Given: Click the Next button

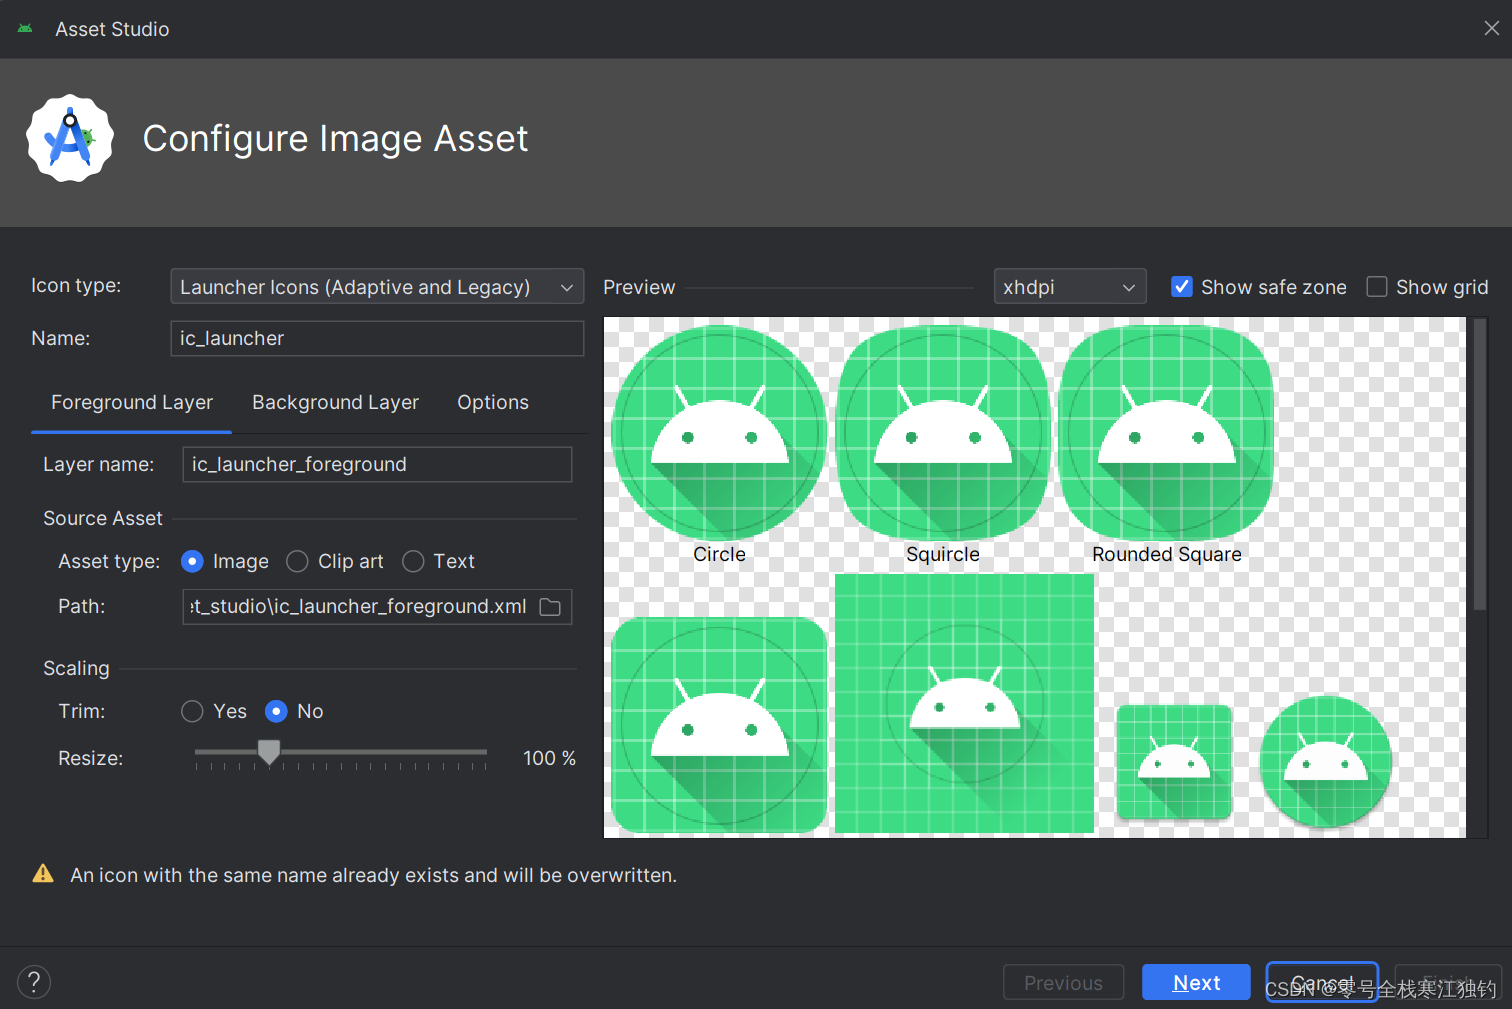Looking at the screenshot, I should point(1196,982).
